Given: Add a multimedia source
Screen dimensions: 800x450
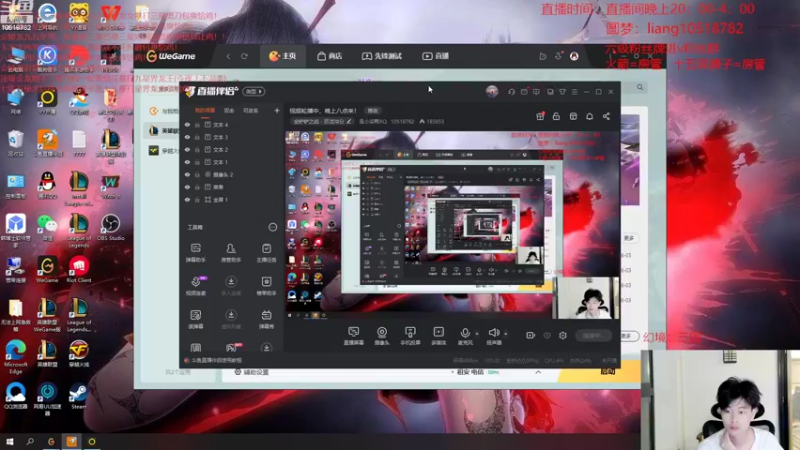Looking at the screenshot, I should coord(438,336).
